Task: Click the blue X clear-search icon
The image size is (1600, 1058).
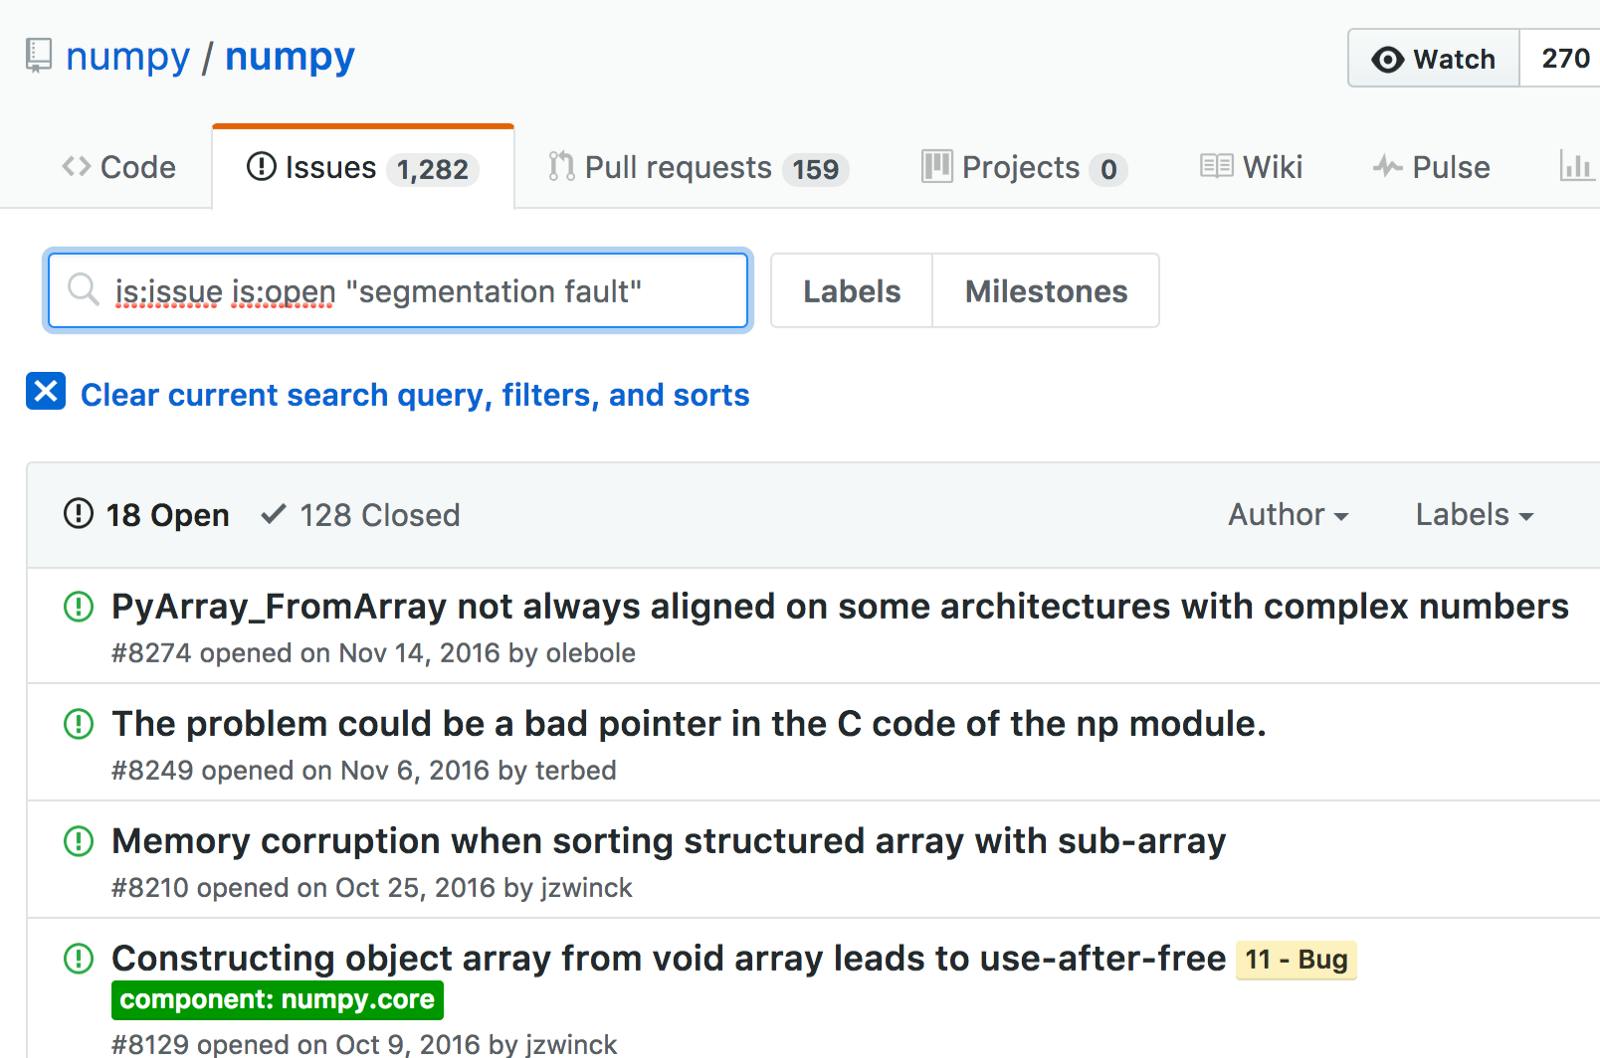Action: click(x=44, y=394)
